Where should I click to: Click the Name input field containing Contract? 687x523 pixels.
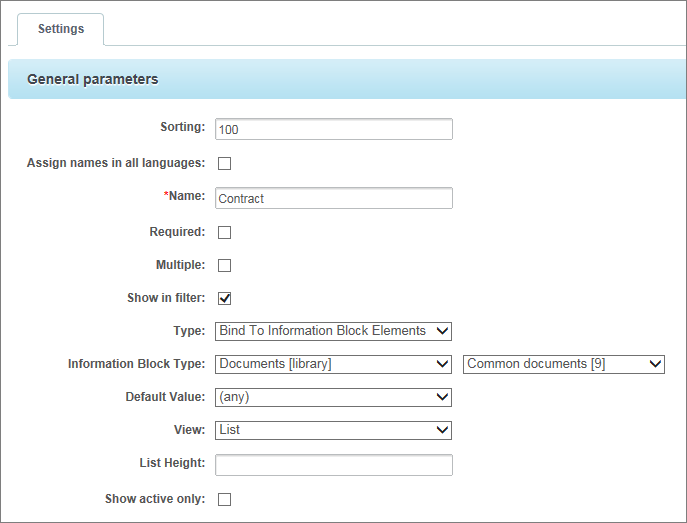click(x=334, y=198)
